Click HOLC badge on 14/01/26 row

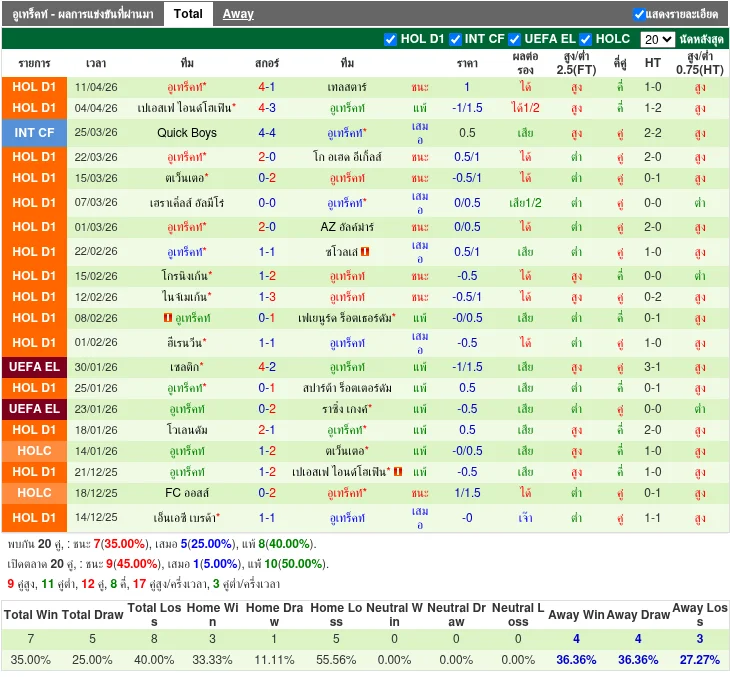tap(35, 451)
